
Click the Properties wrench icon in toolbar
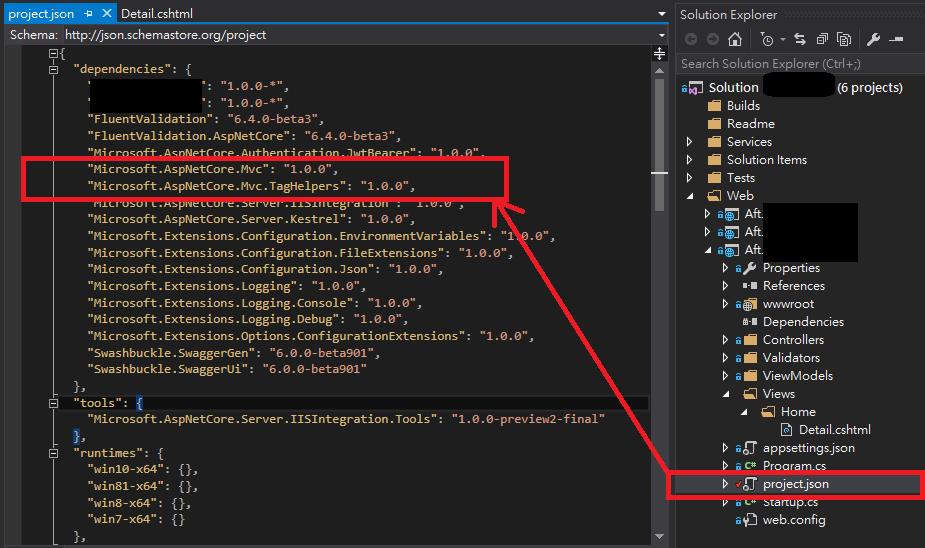[x=874, y=40]
